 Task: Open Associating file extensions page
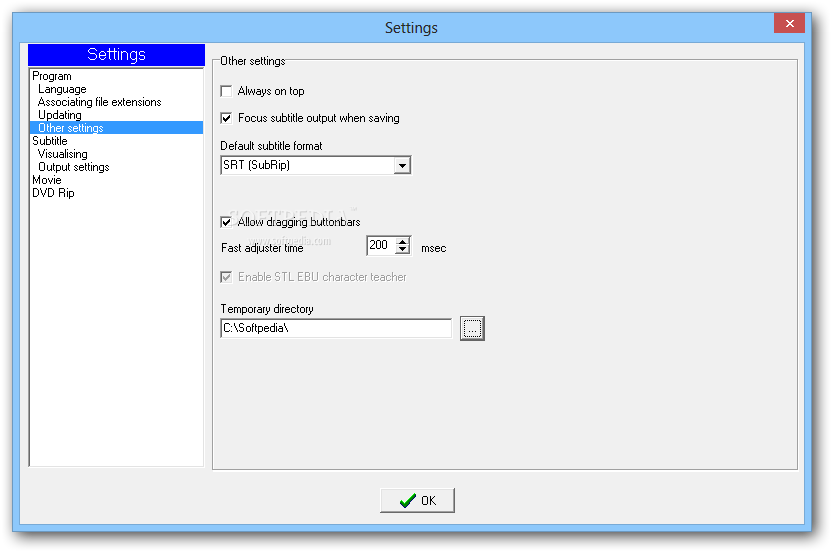pos(100,102)
